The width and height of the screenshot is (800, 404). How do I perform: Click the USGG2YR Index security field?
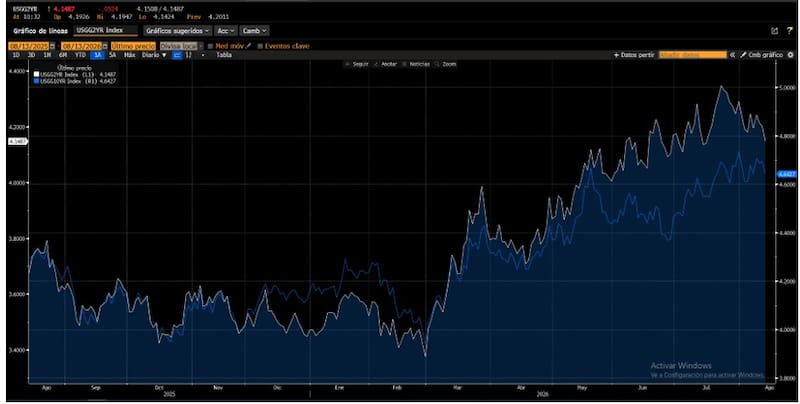pyautogui.click(x=106, y=31)
